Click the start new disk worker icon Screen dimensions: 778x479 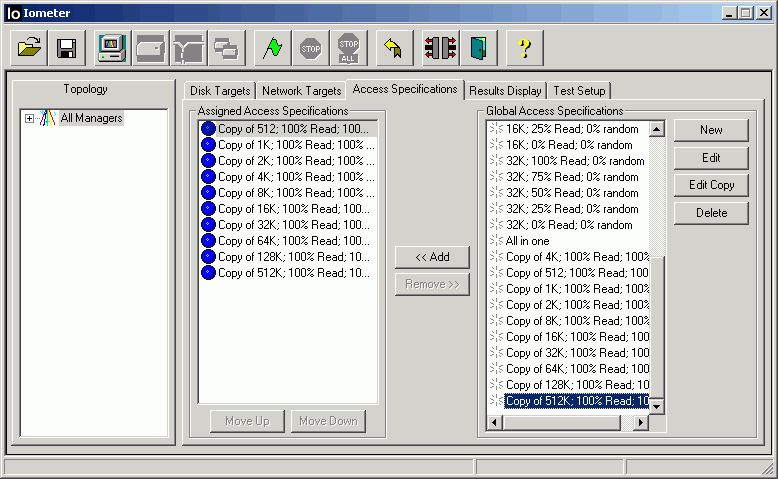[151, 48]
